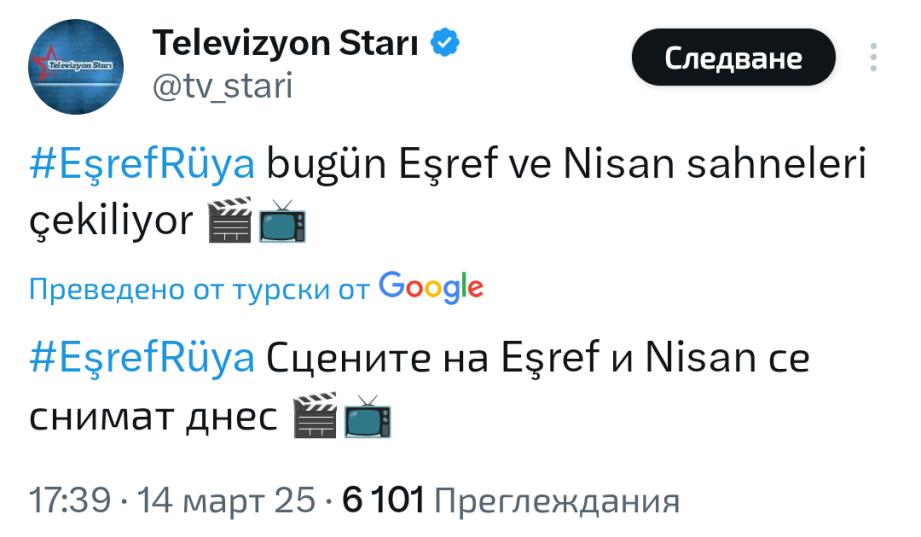Click the original Turkish tweet text
This screenshot has width=921, height=537.
(x=560, y=165)
